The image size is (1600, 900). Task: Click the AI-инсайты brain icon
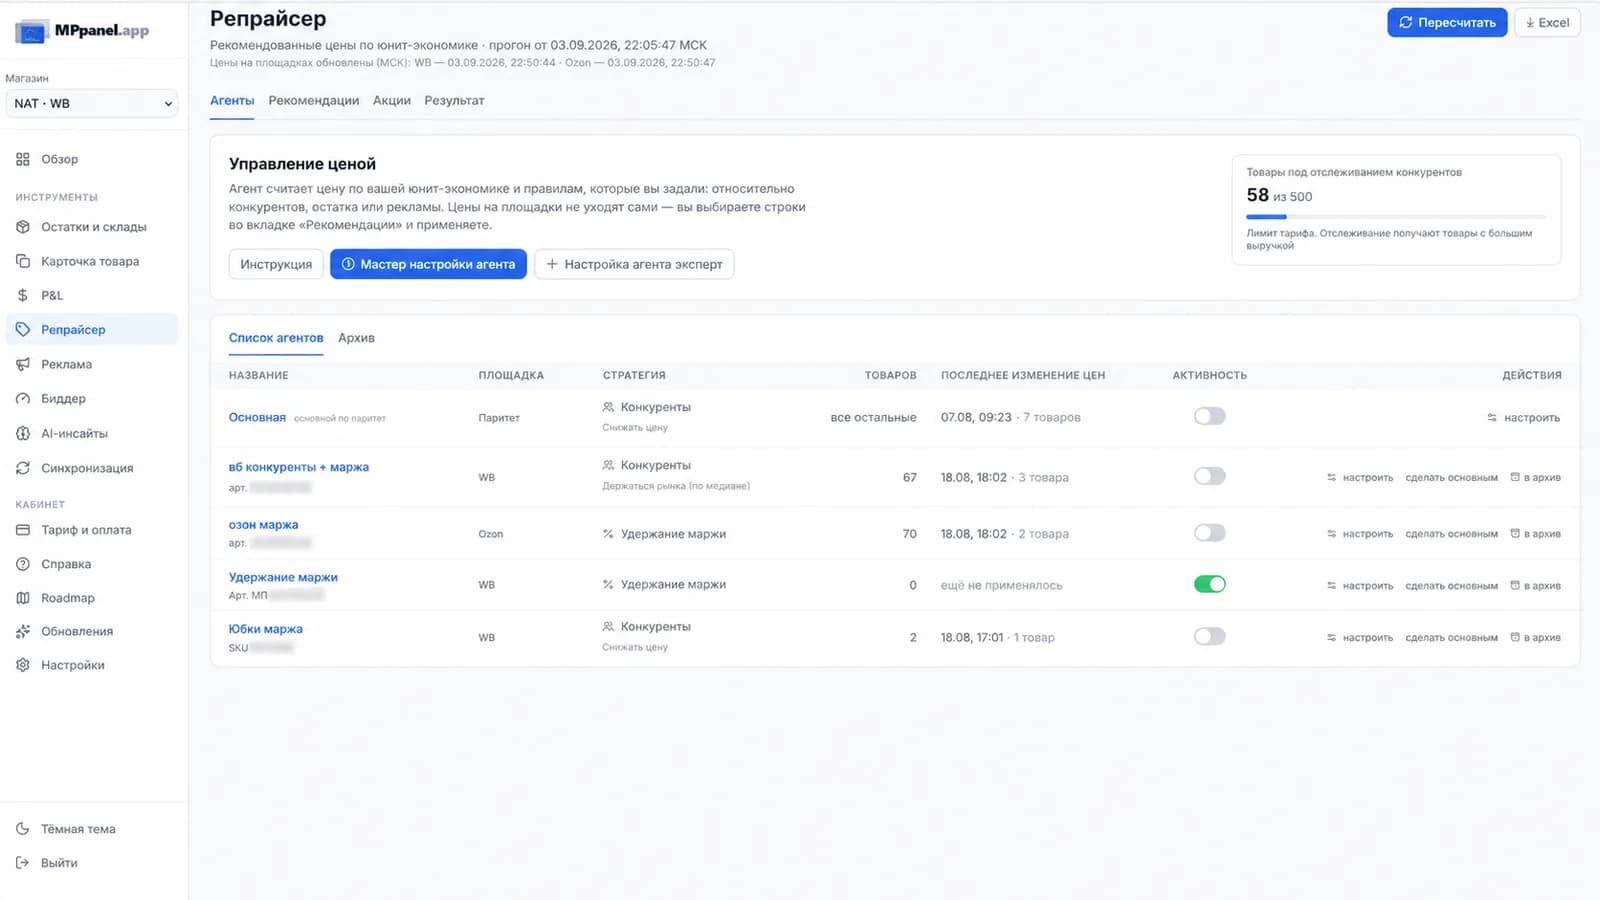(x=23, y=433)
